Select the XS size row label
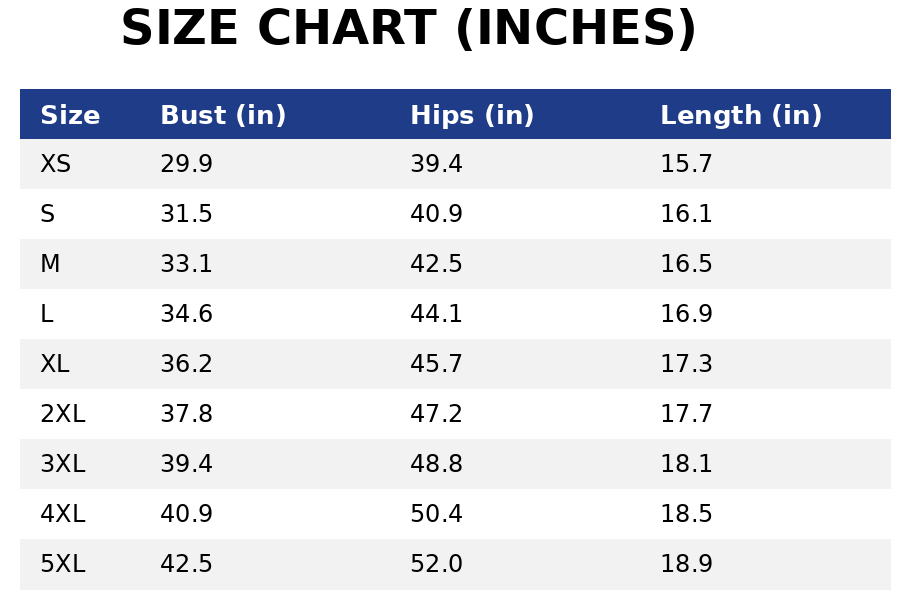The width and height of the screenshot is (912, 607). point(55,165)
